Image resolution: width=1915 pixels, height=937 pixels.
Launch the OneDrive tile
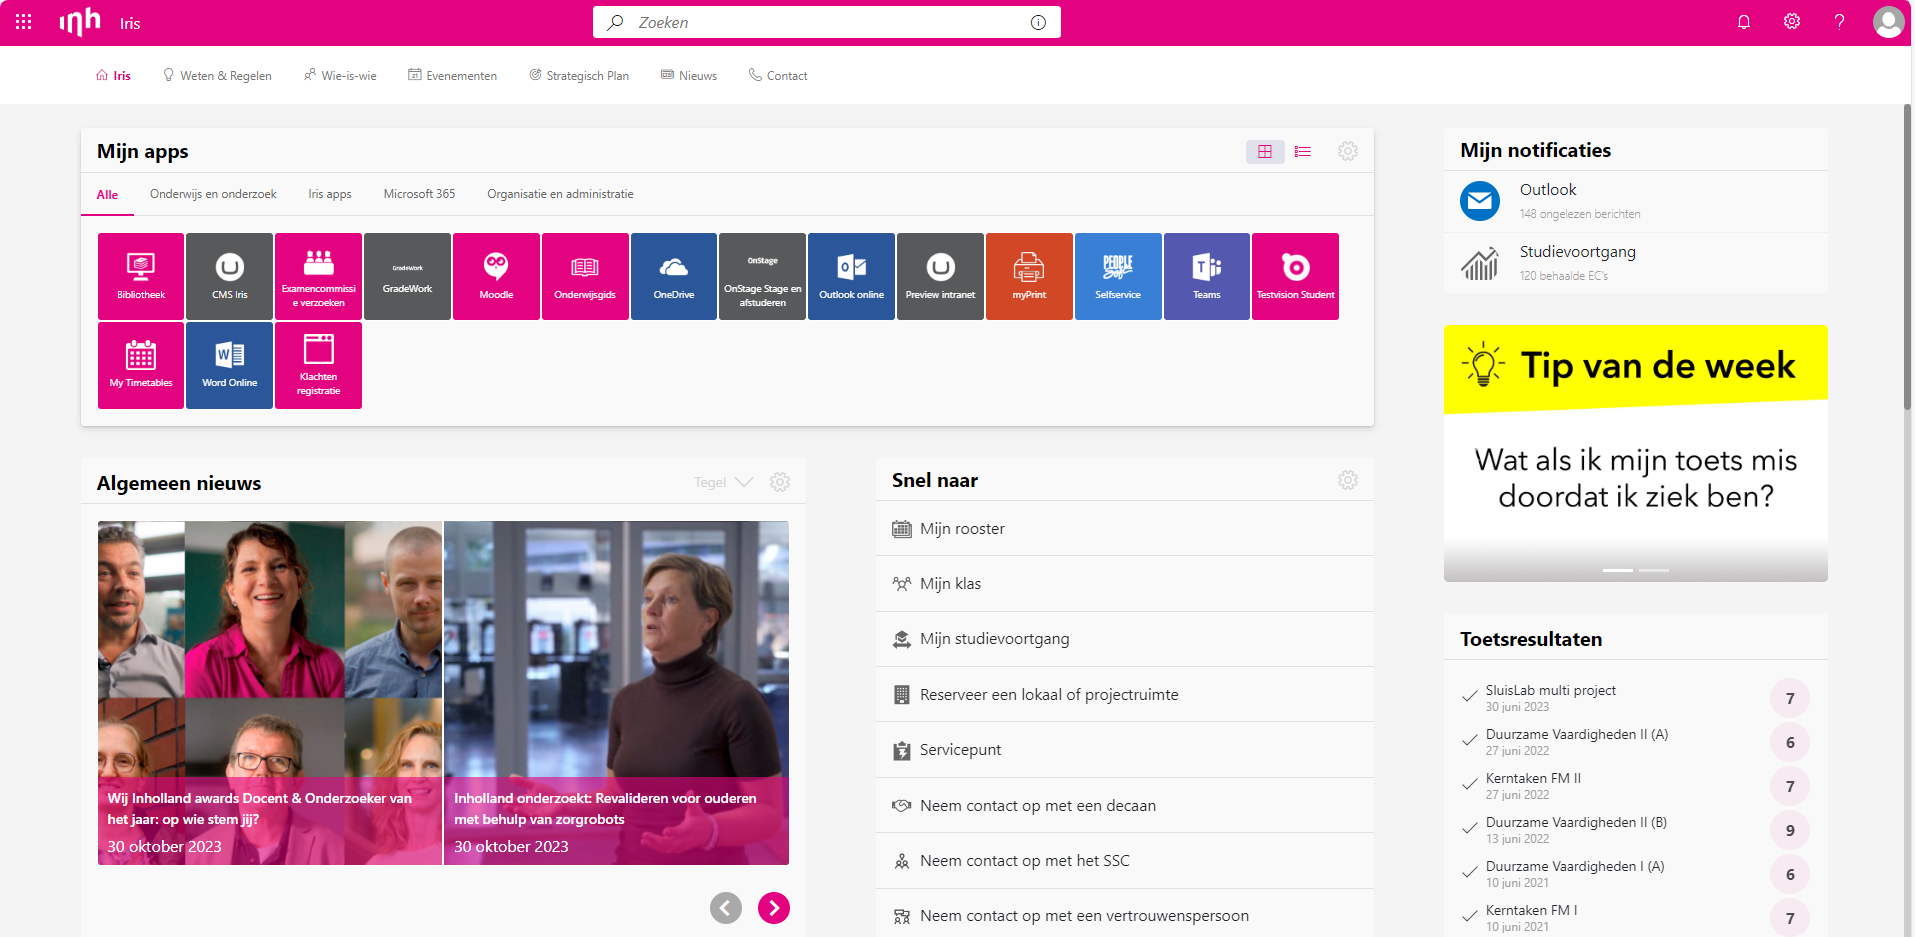point(674,276)
